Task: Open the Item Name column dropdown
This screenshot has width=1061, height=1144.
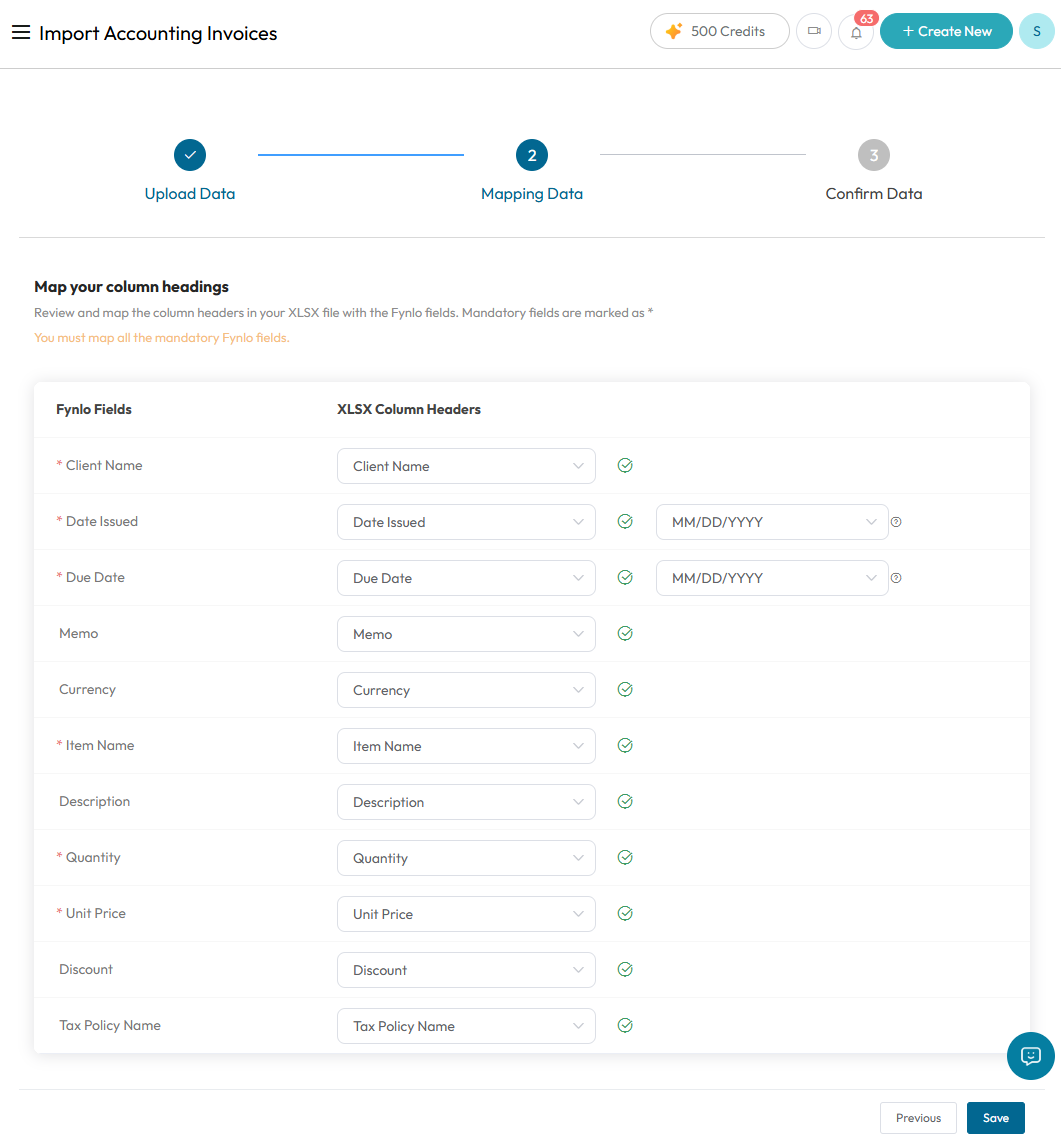Action: coord(466,746)
